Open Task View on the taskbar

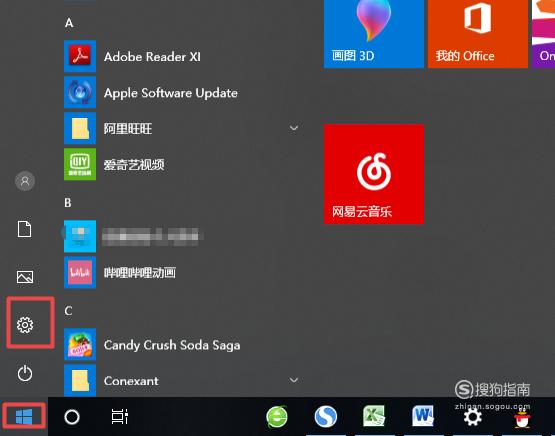120,417
